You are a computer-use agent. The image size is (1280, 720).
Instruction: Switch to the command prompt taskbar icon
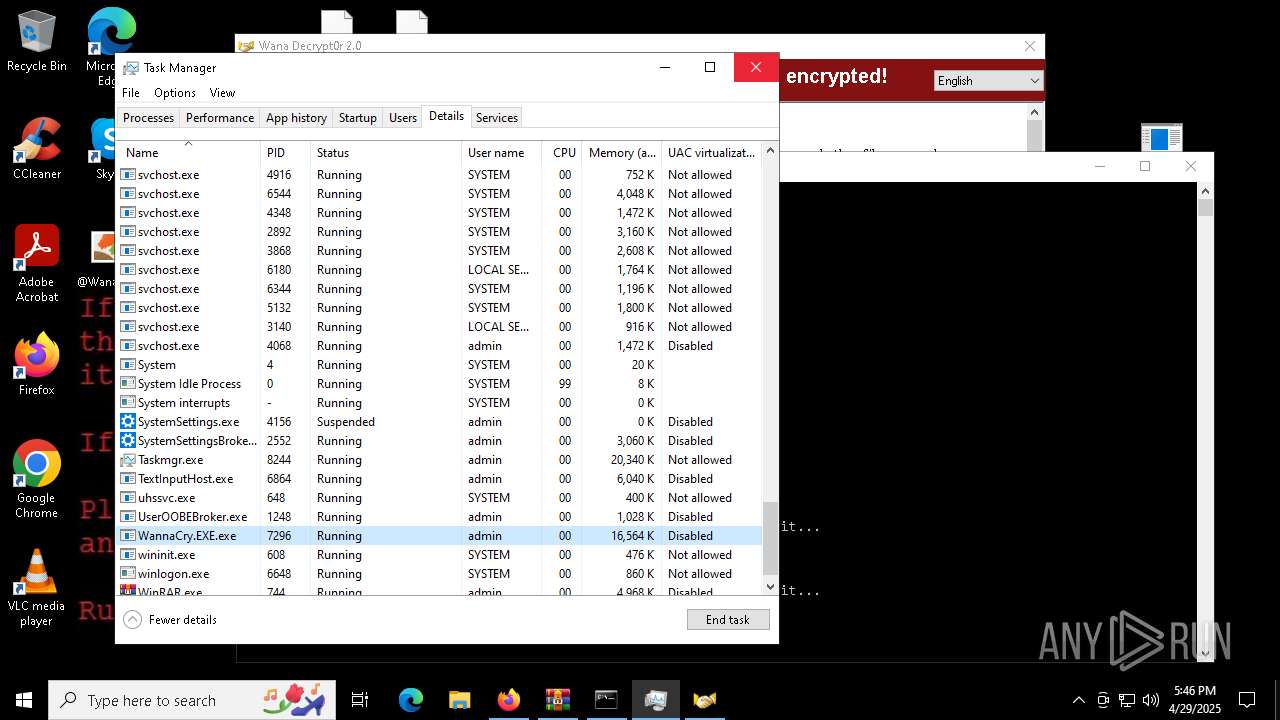click(606, 700)
